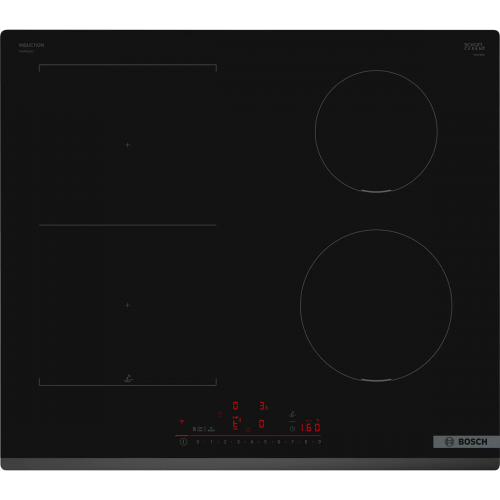Set power level 5 on the slider scale

point(265,442)
